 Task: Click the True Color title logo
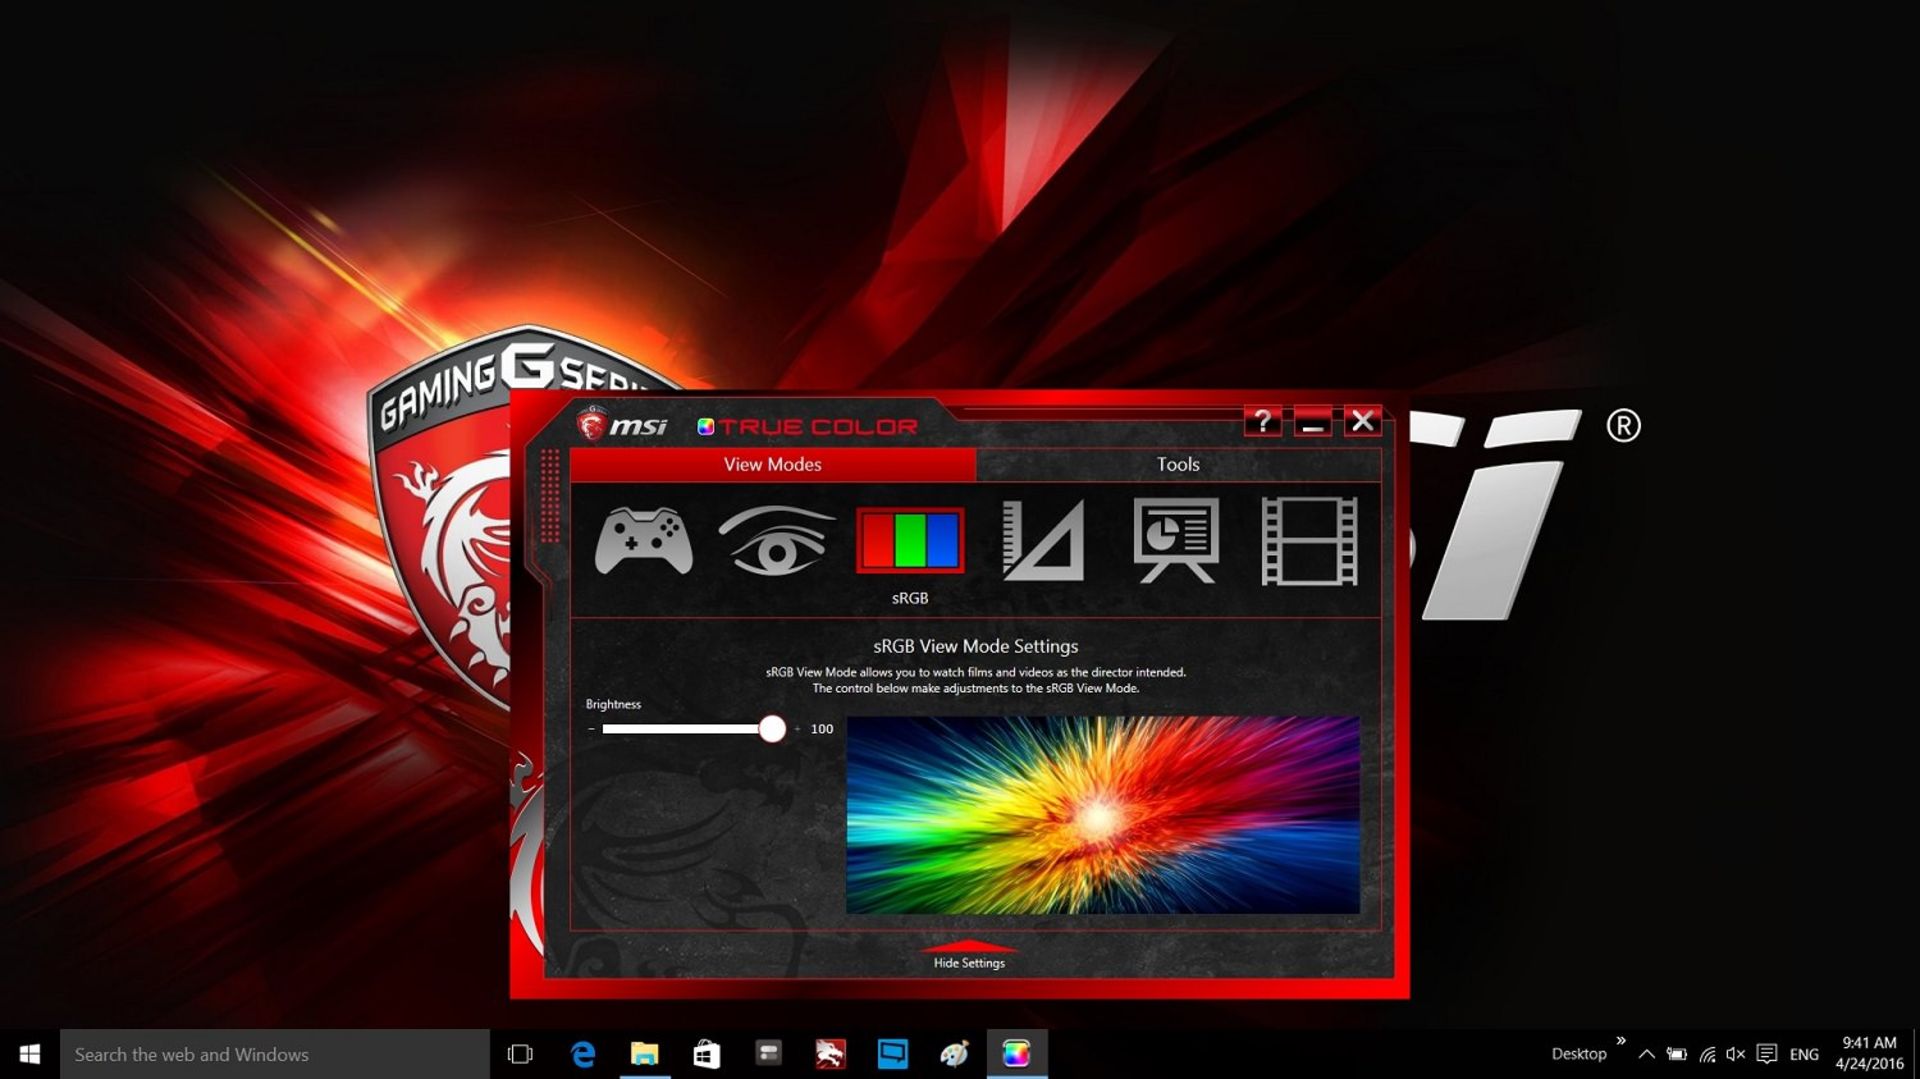coord(807,427)
